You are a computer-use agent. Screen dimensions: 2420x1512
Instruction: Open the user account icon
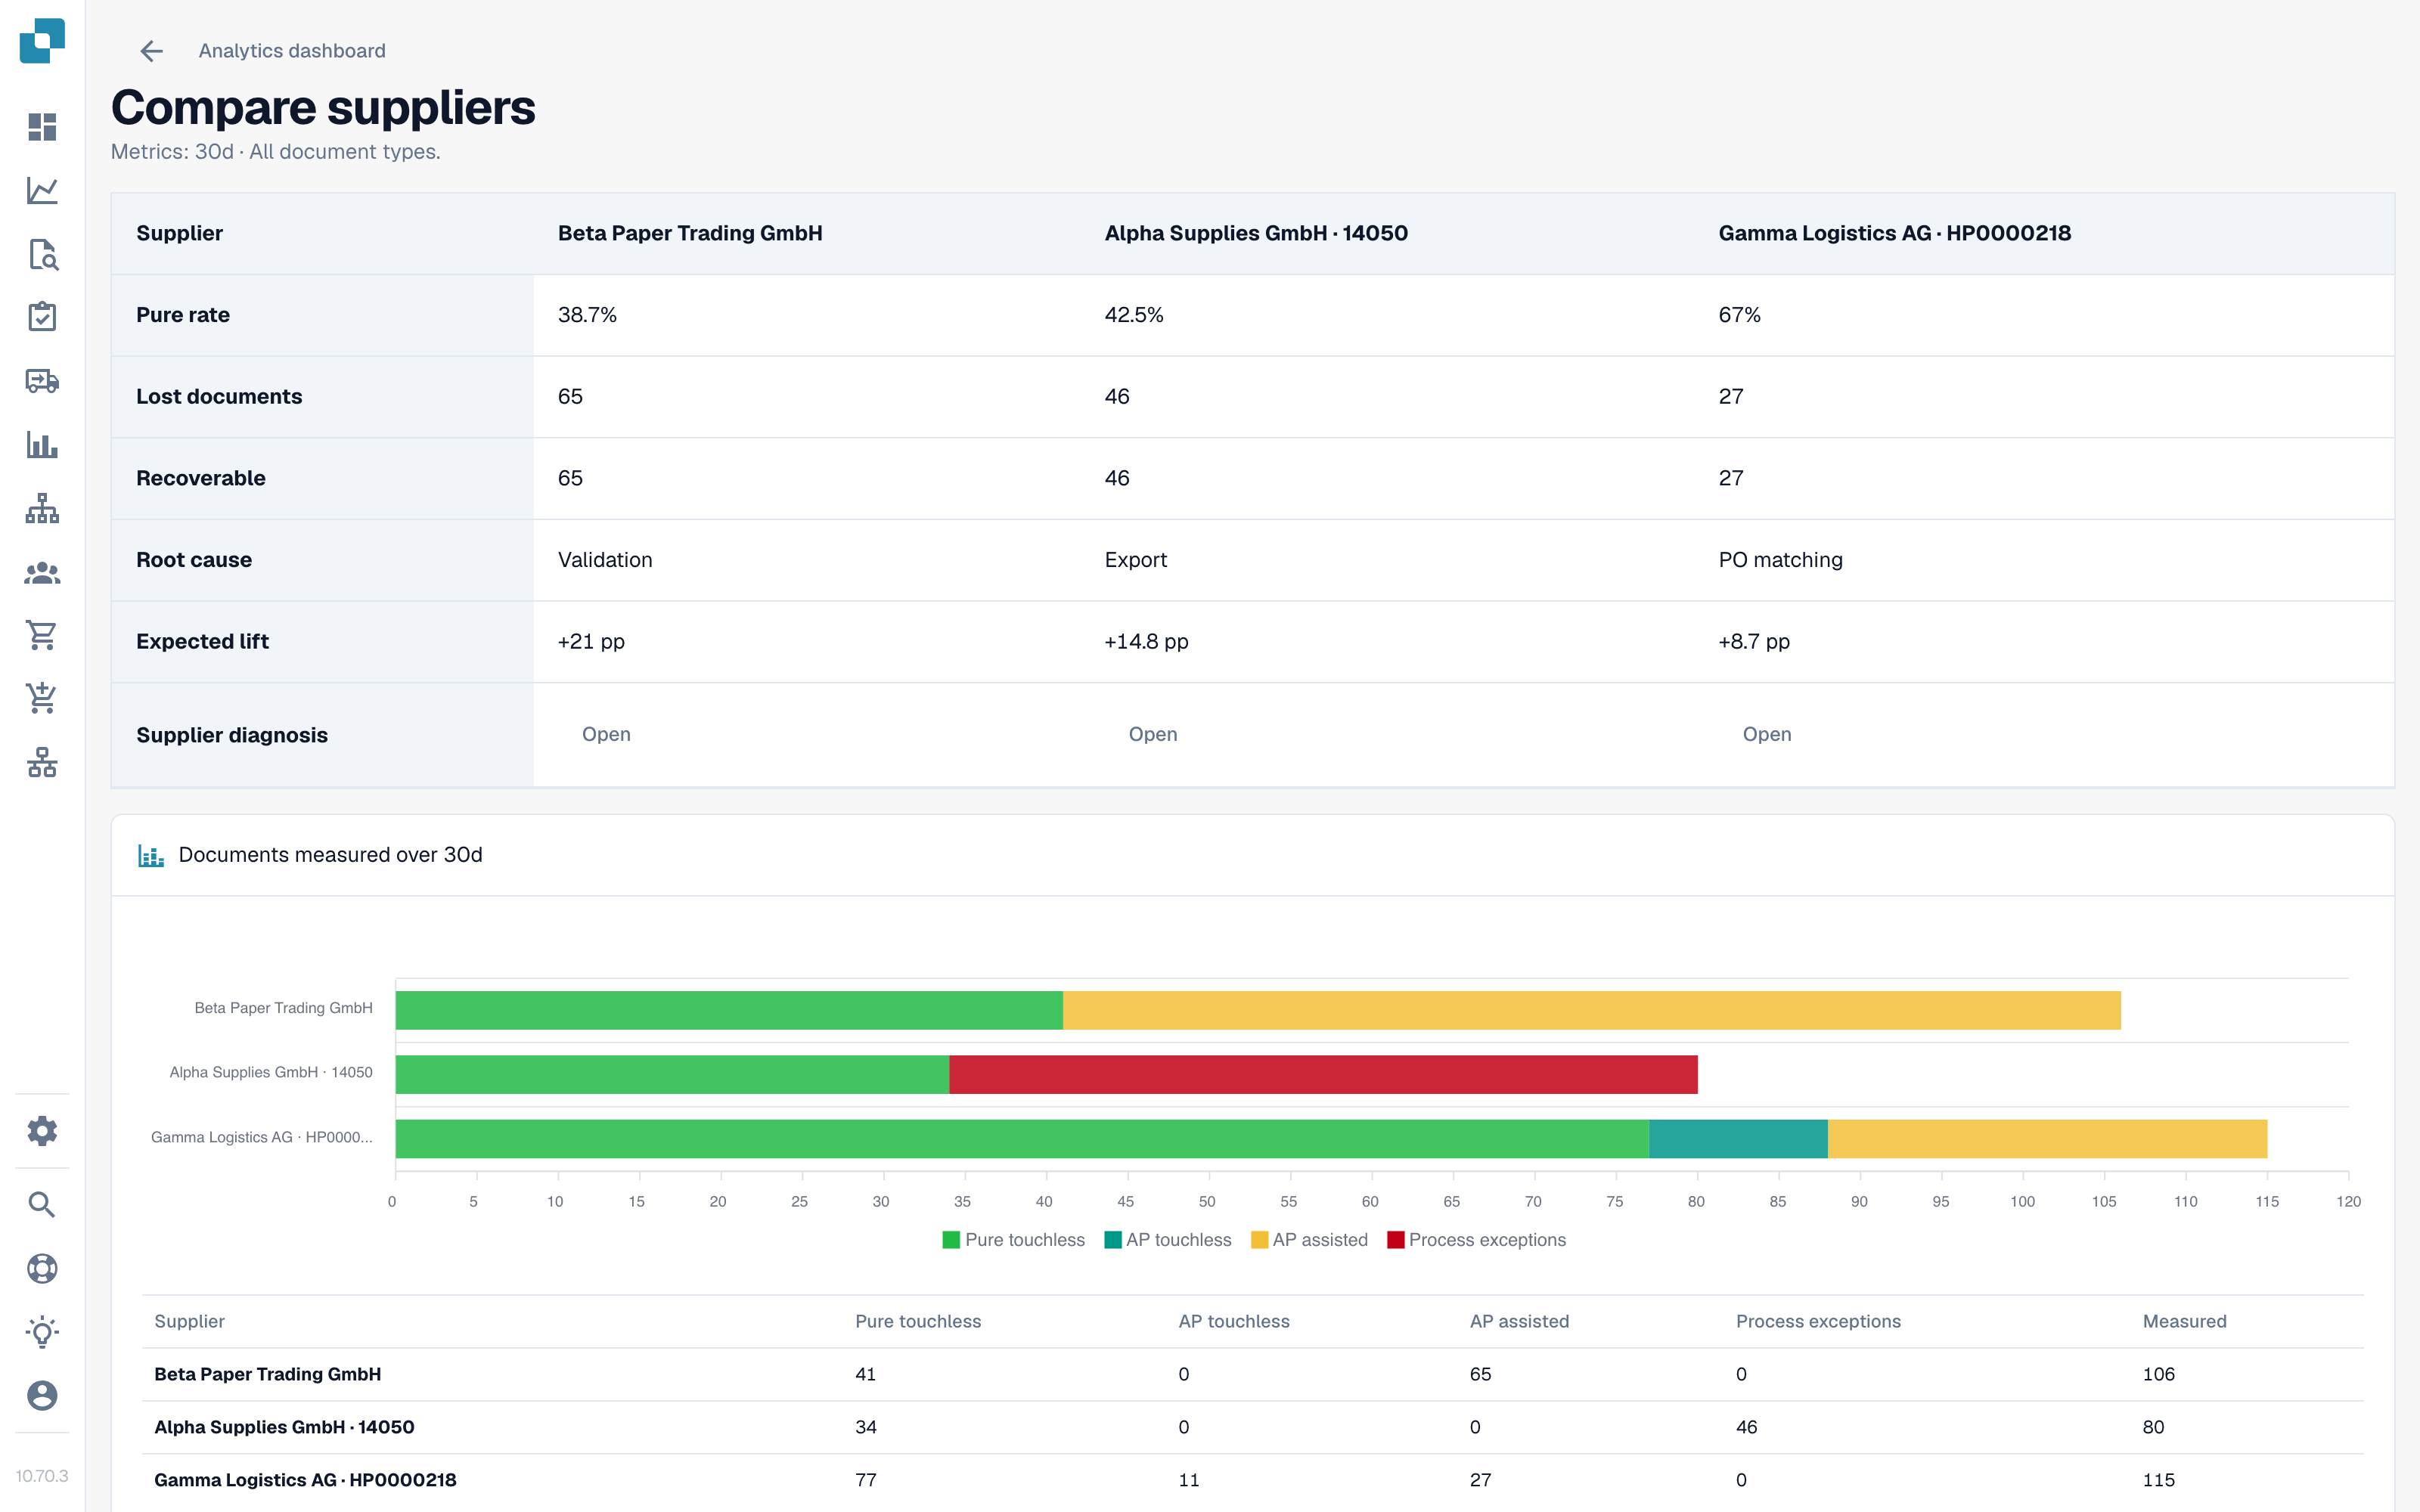point(42,1395)
